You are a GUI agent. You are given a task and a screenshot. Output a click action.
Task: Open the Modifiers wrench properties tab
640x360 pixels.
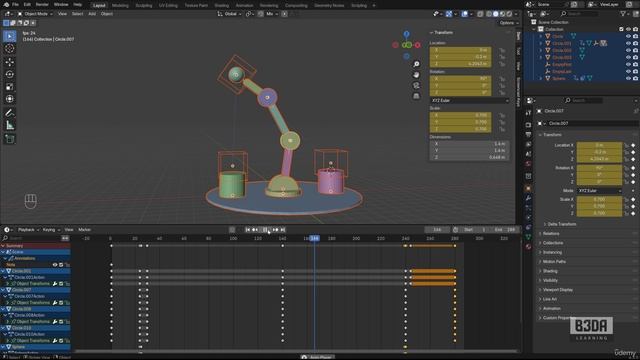point(528,198)
